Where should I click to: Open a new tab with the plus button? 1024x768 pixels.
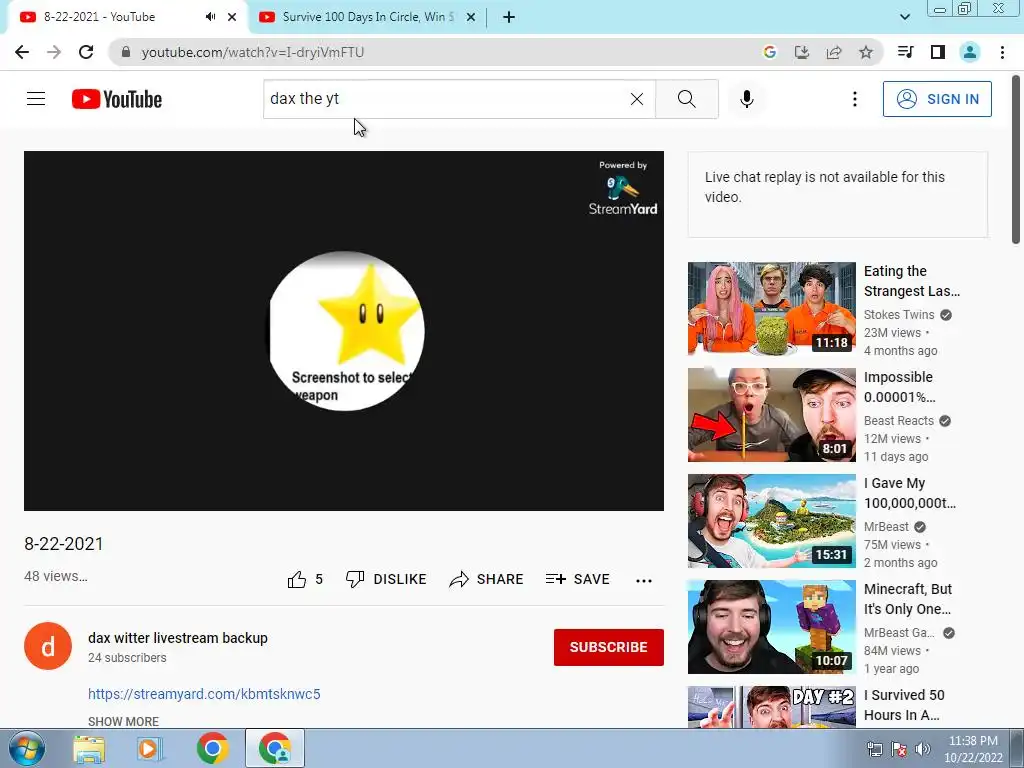coord(509,17)
